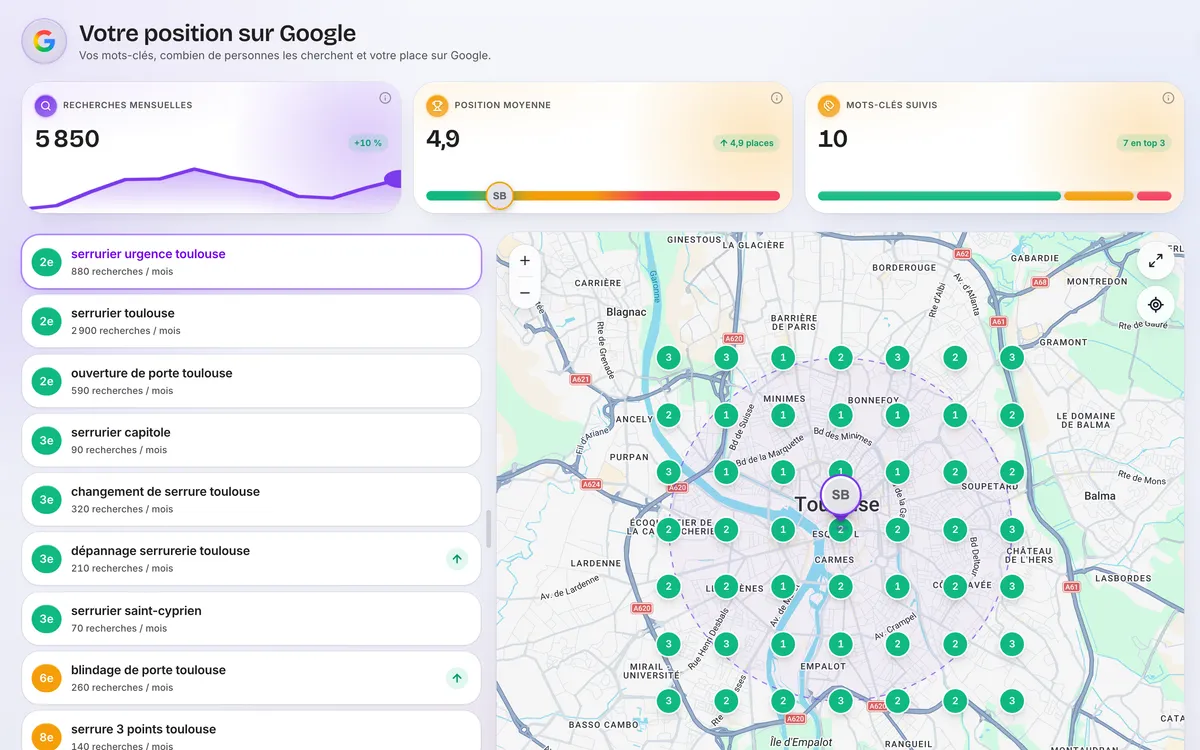1200x750 pixels.
Task: Select keyword serrurier capitole
Action: point(251,440)
